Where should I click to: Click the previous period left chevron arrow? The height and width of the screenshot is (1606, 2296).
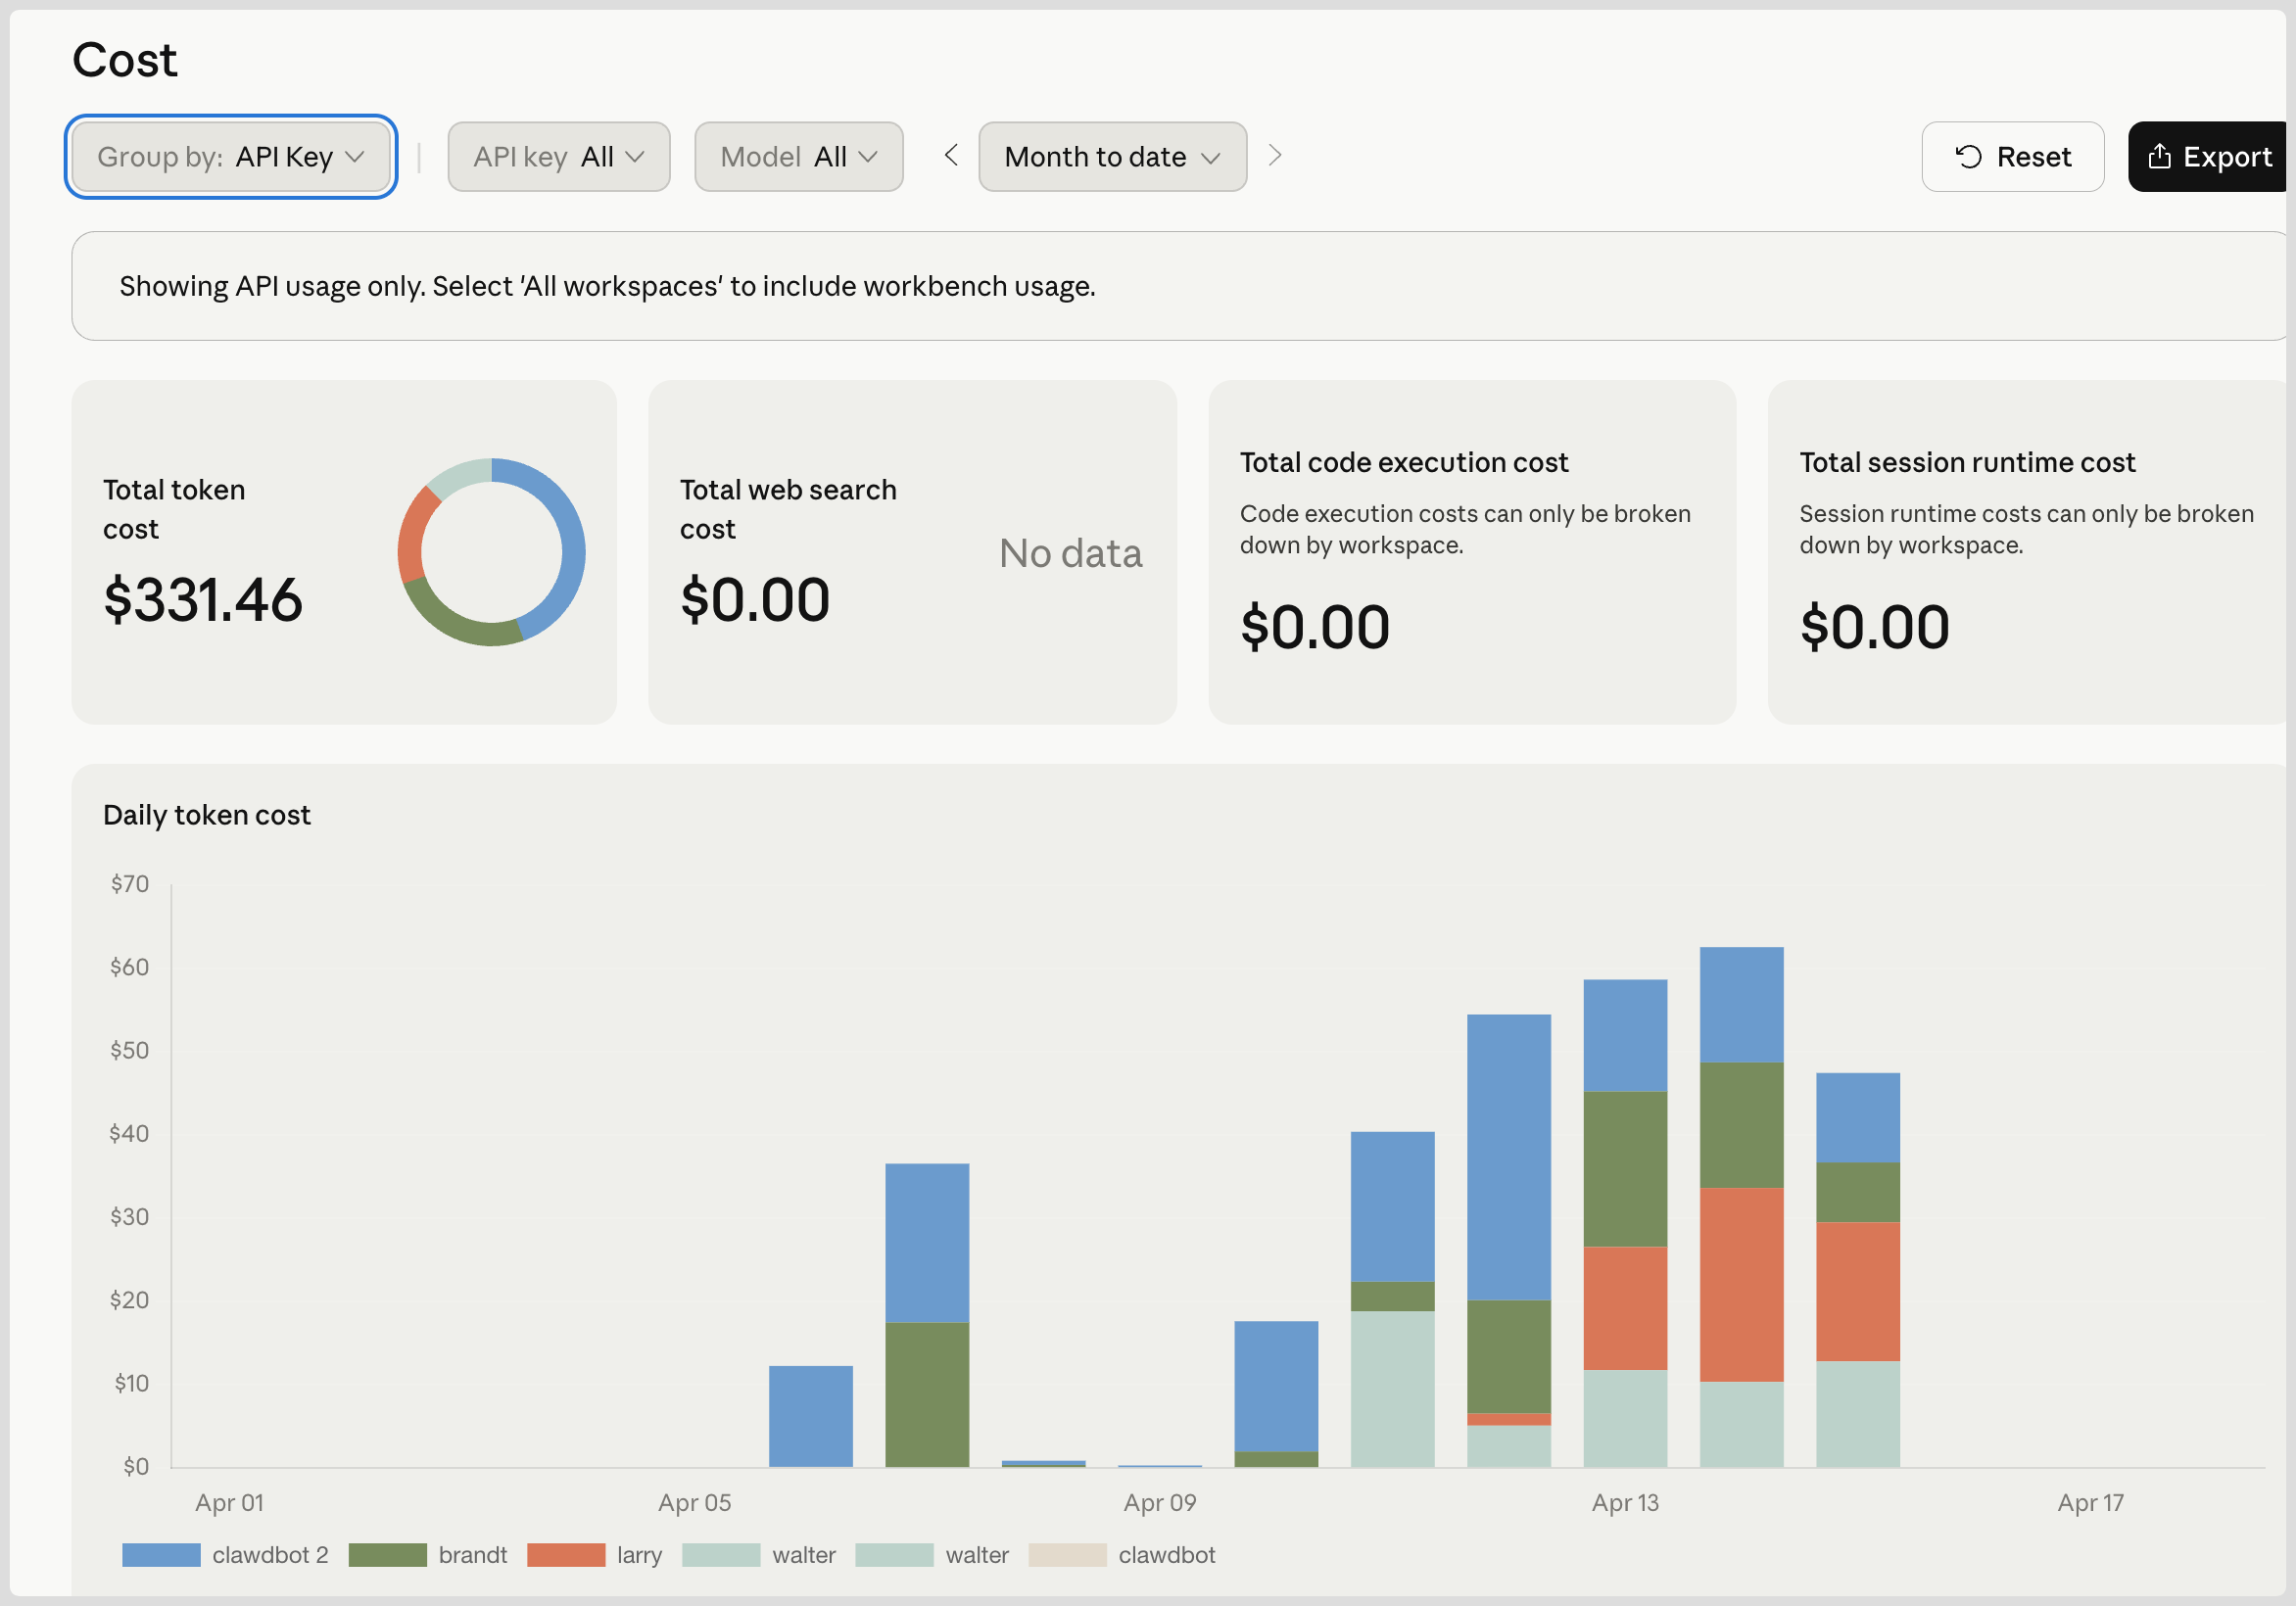(x=951, y=156)
